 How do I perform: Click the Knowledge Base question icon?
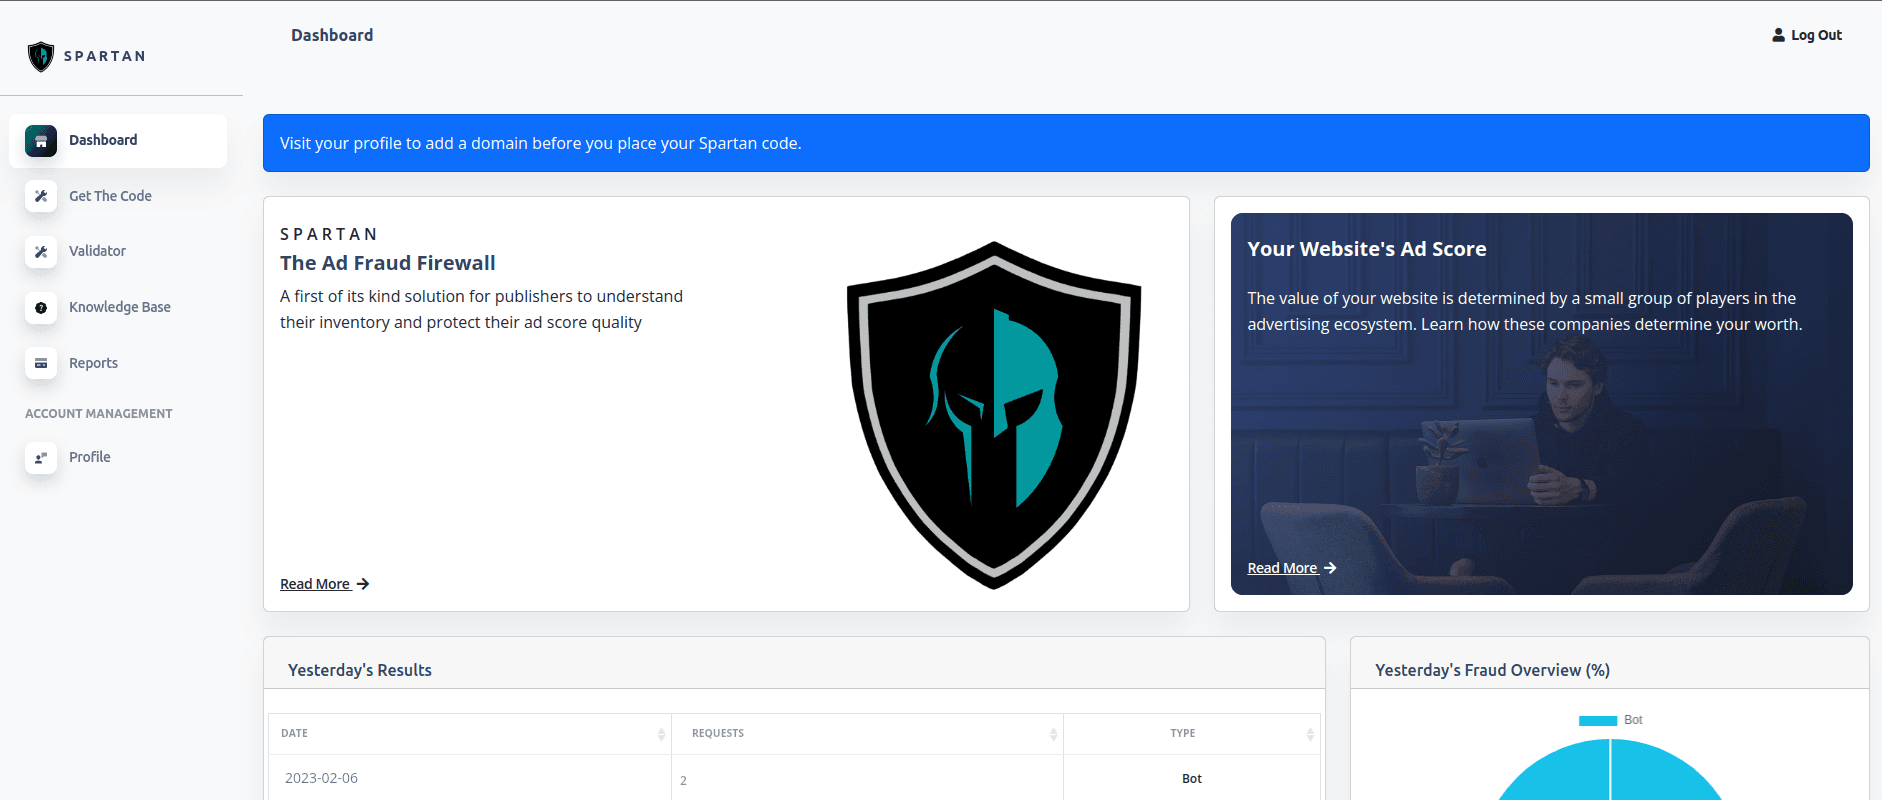coord(41,308)
